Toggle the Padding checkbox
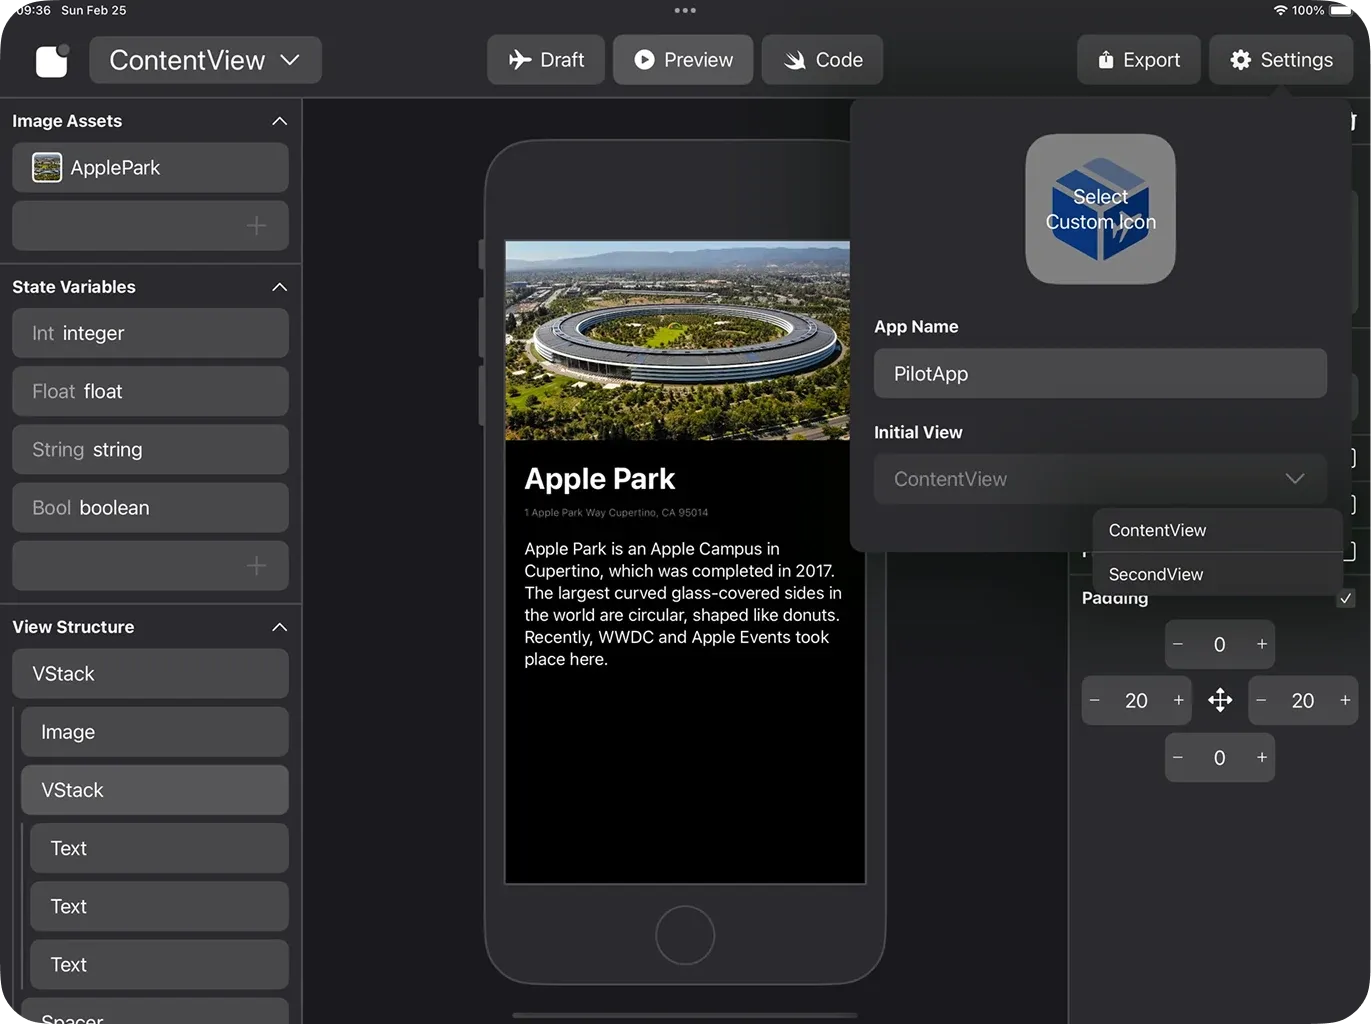 click(x=1346, y=598)
